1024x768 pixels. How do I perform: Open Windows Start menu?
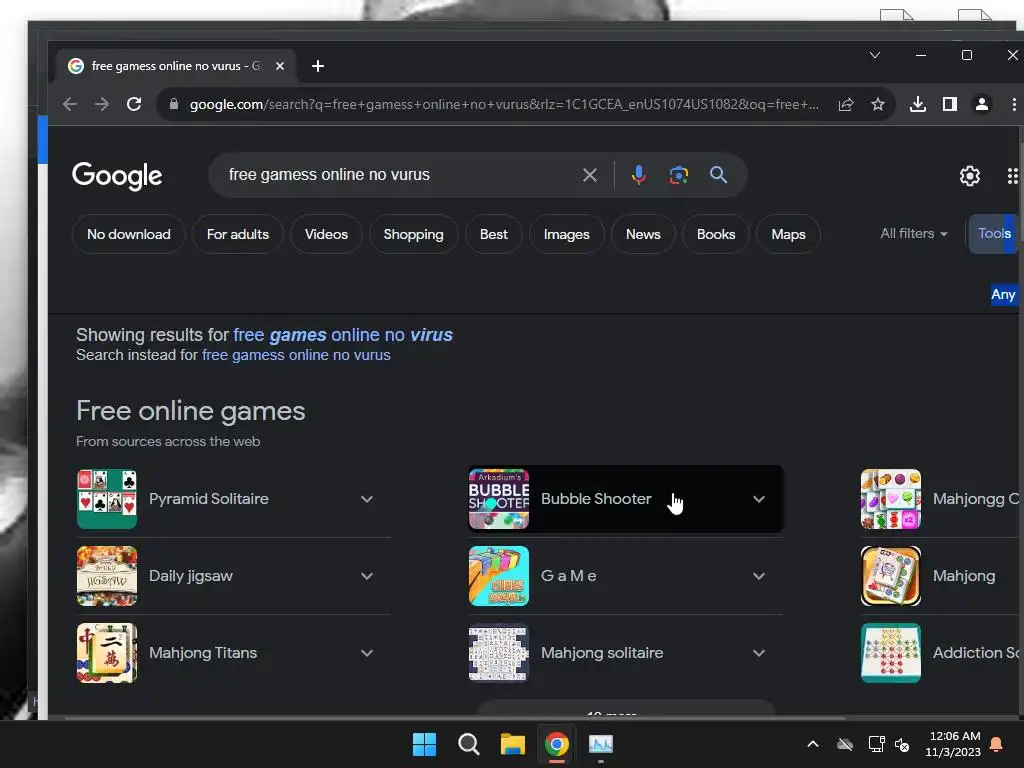(x=424, y=744)
